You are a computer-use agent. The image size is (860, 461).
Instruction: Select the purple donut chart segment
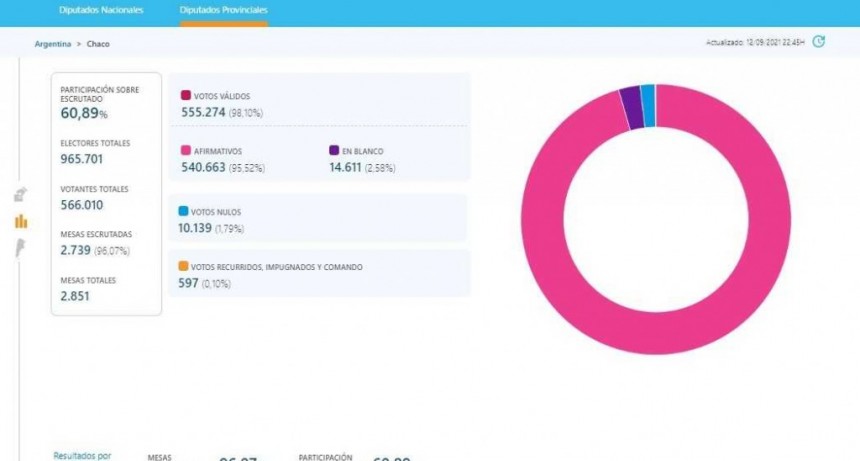[632, 108]
